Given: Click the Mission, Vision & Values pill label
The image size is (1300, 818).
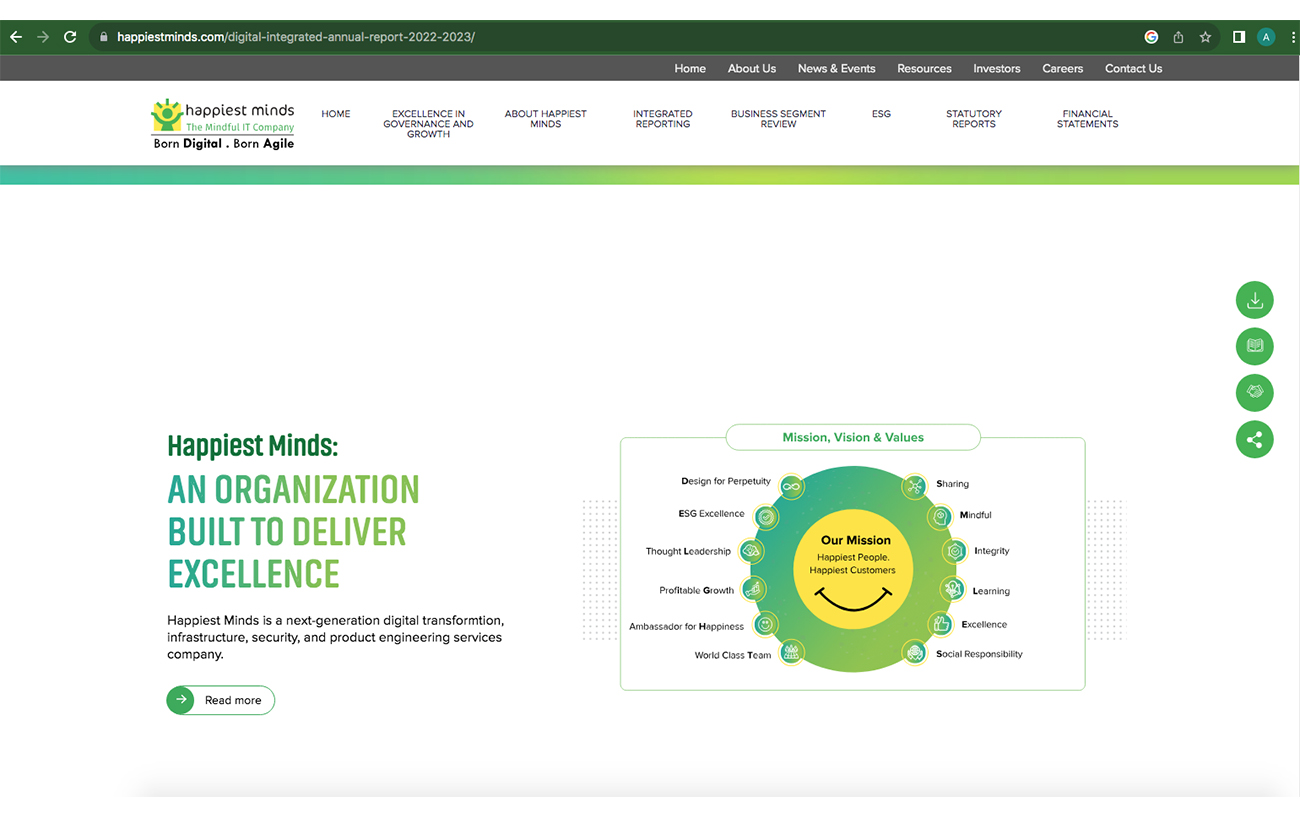Looking at the screenshot, I should pos(853,437).
